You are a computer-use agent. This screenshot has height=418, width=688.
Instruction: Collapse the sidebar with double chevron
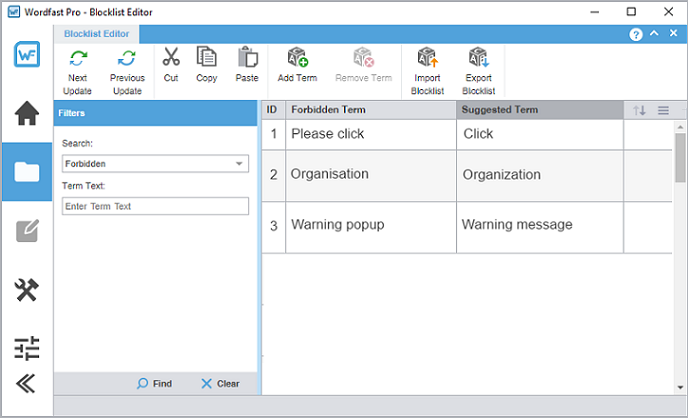pos(27,383)
